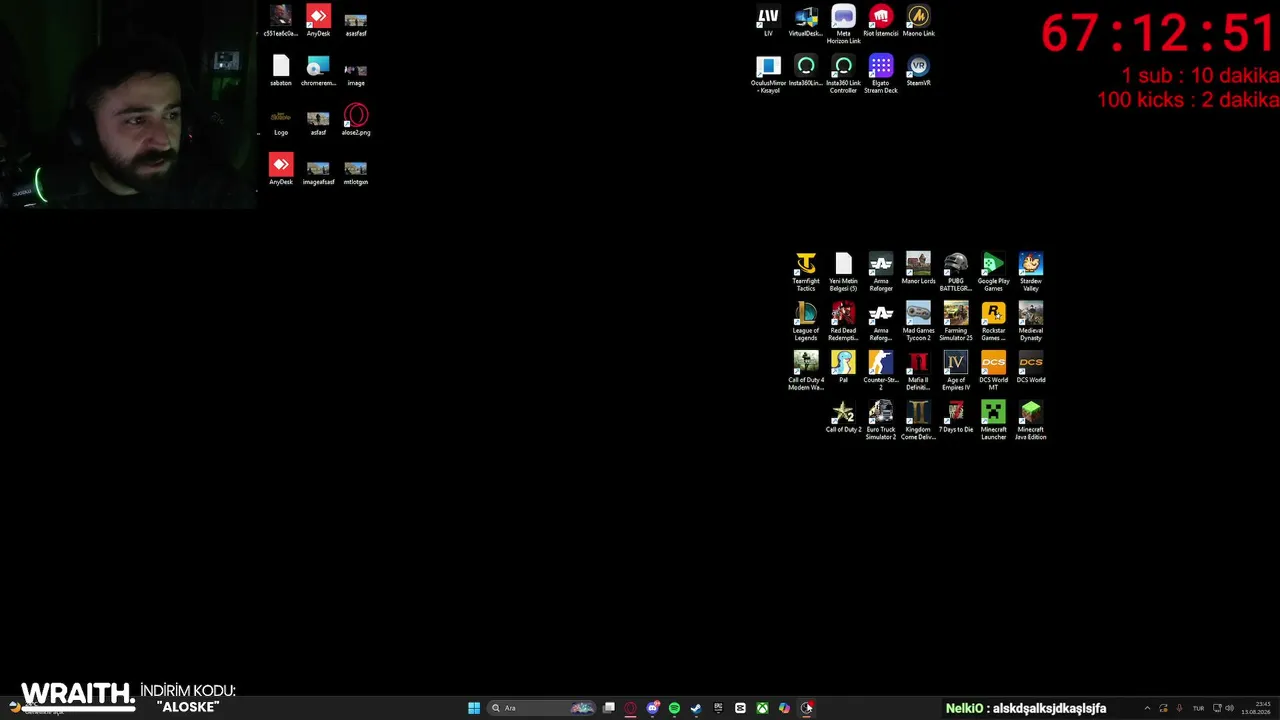Open Steam from the taskbar
Screen dimensions: 1280x720
[x=696, y=708]
